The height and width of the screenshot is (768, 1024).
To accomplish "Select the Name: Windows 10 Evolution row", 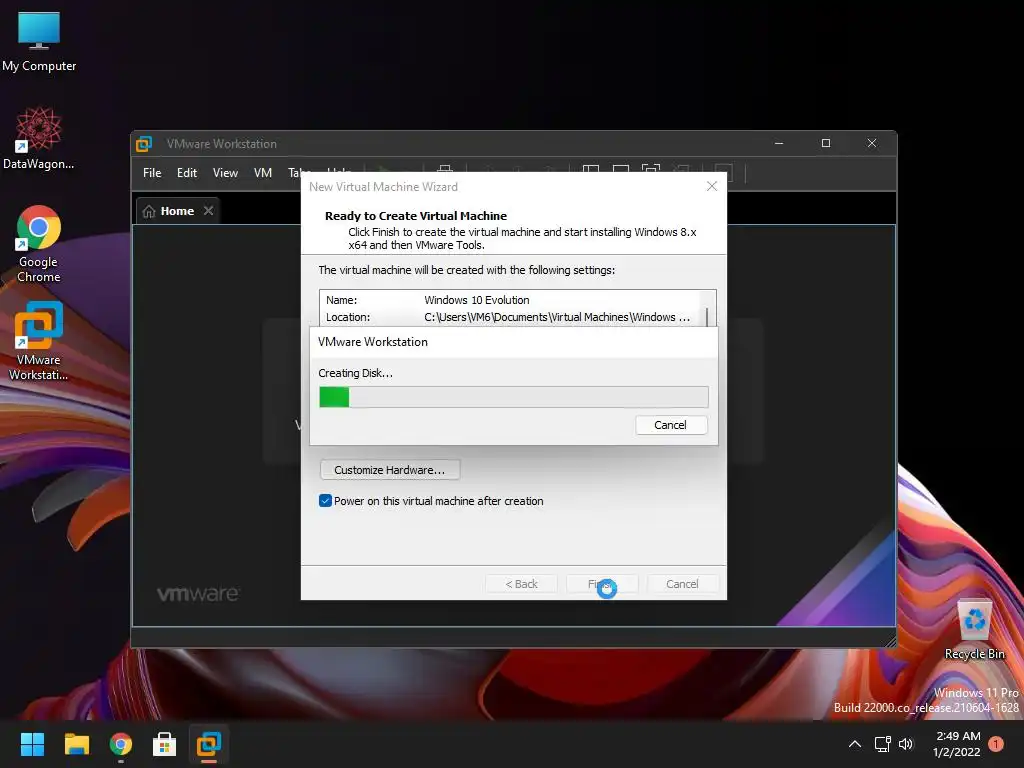I will click(507, 300).
